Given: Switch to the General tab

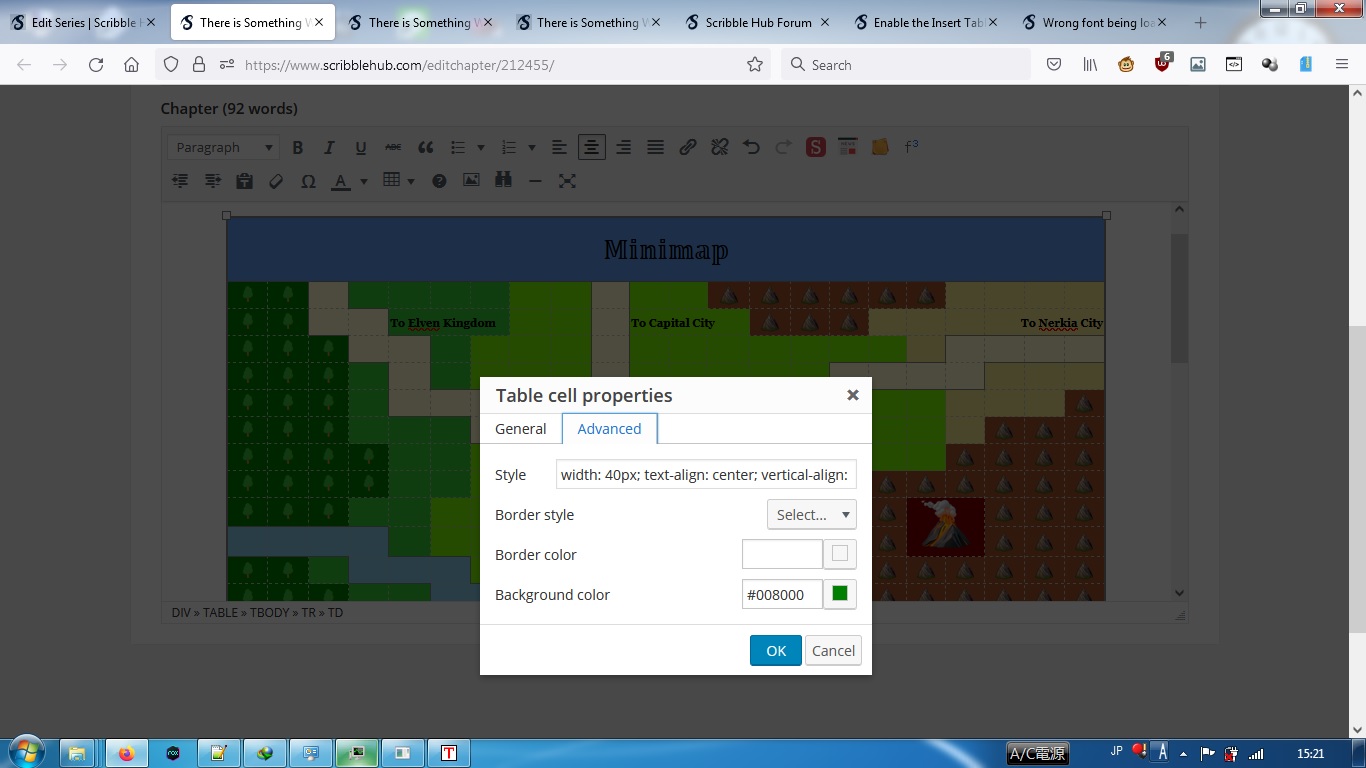Looking at the screenshot, I should 520,429.
